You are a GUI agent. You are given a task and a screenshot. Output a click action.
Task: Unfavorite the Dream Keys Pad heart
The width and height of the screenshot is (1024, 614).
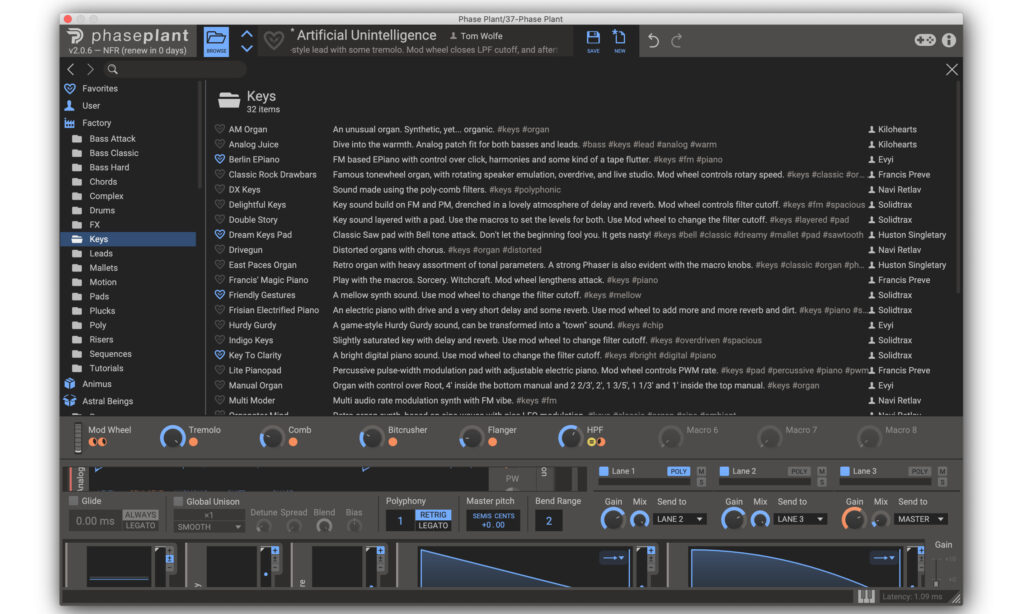[219, 234]
